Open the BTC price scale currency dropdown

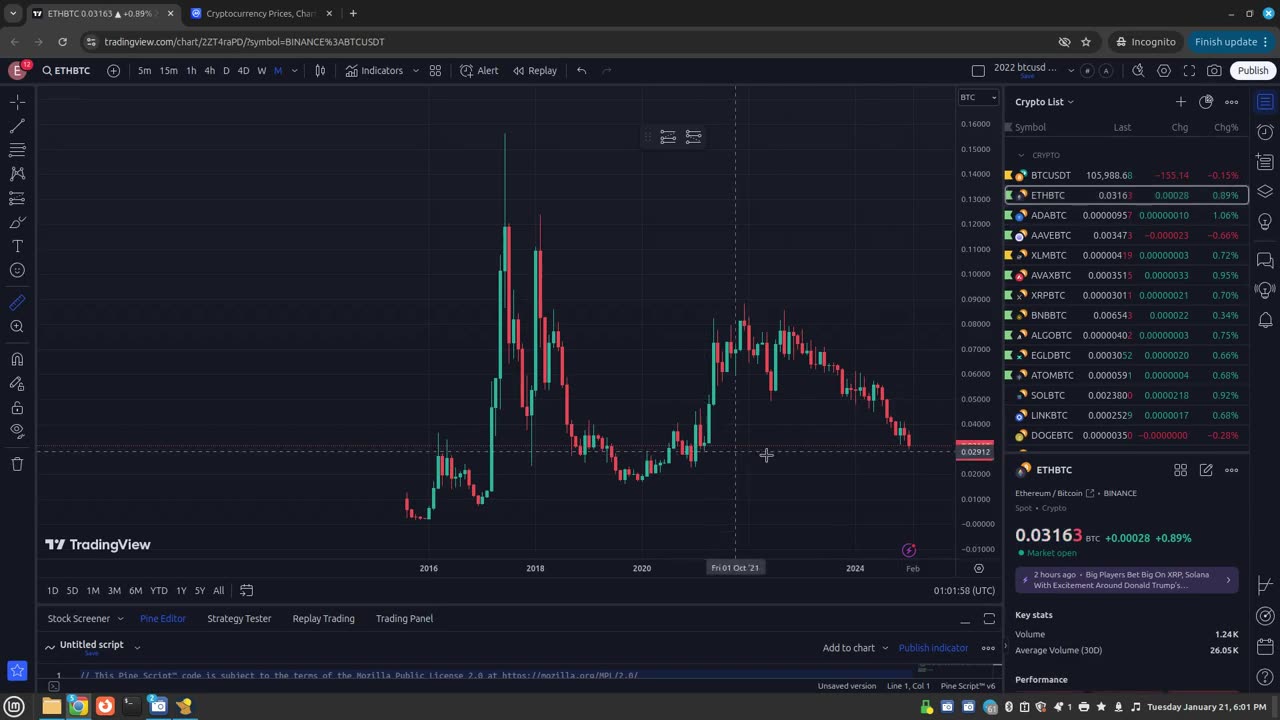[978, 97]
